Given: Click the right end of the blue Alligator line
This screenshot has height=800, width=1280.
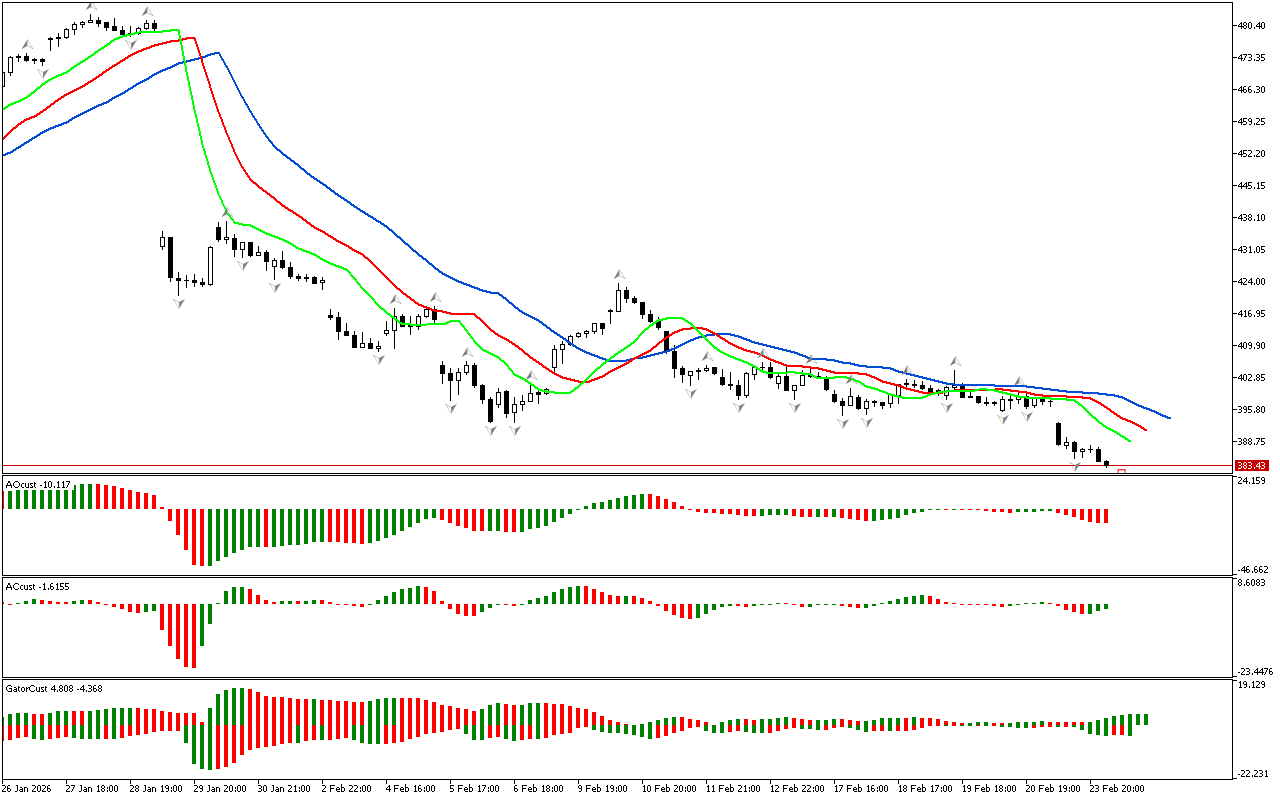Looking at the screenshot, I should (1169, 418).
